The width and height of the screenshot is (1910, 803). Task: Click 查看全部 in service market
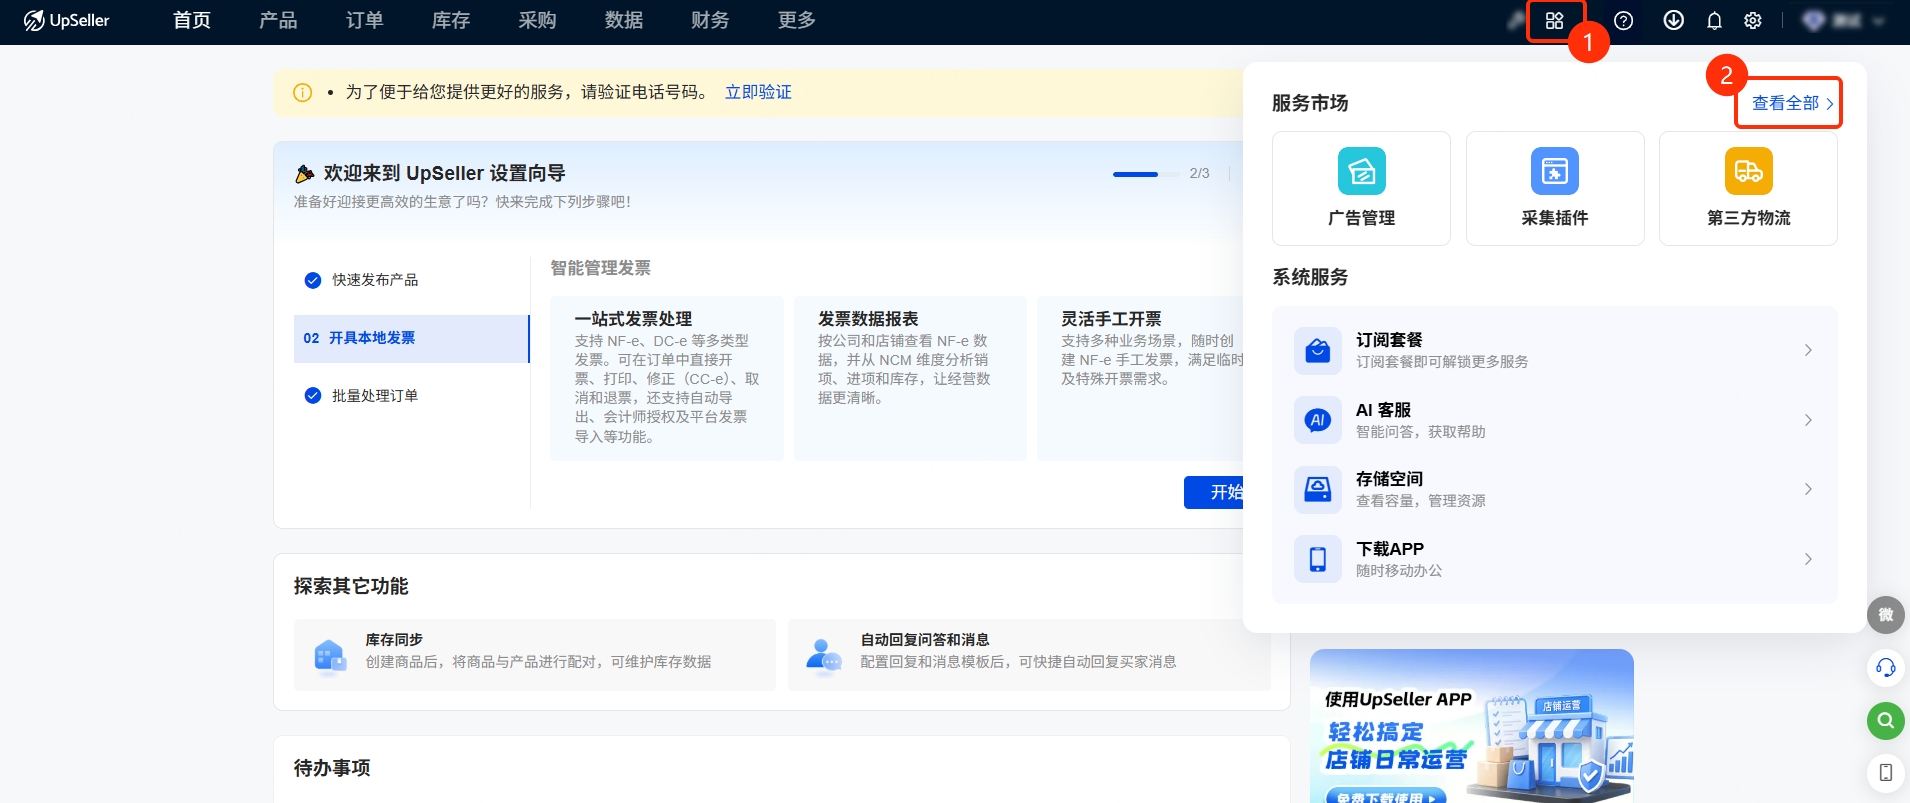pyautogui.click(x=1792, y=103)
